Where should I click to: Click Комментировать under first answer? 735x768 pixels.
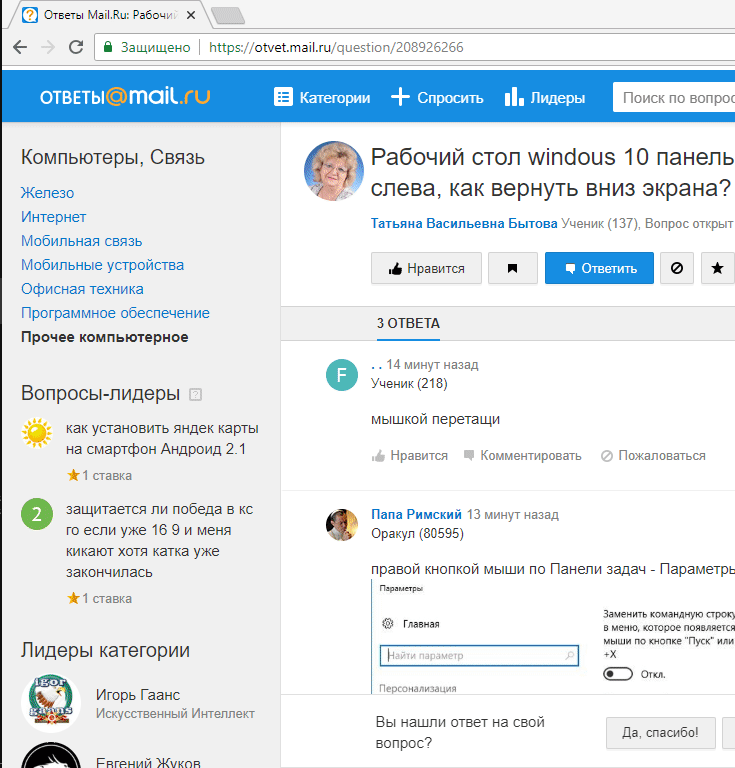click(x=522, y=456)
